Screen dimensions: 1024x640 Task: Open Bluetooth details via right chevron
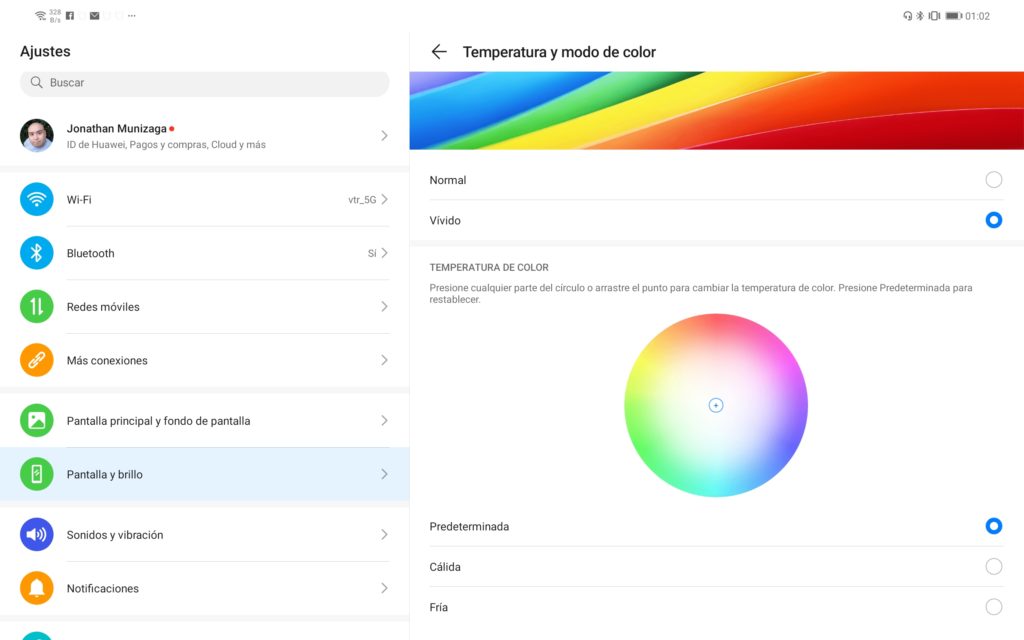pyautogui.click(x=384, y=253)
